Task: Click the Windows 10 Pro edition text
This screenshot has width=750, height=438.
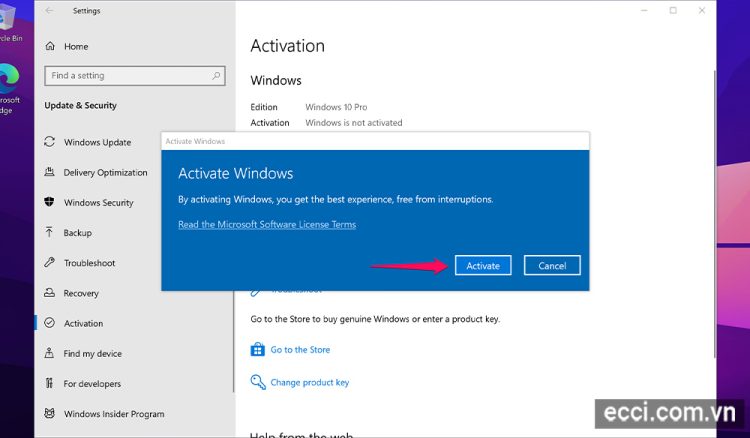Action: [336, 107]
